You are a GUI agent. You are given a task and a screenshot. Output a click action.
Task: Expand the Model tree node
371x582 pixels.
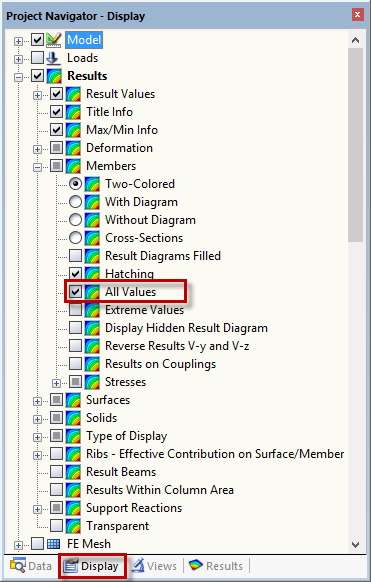(x=18, y=41)
